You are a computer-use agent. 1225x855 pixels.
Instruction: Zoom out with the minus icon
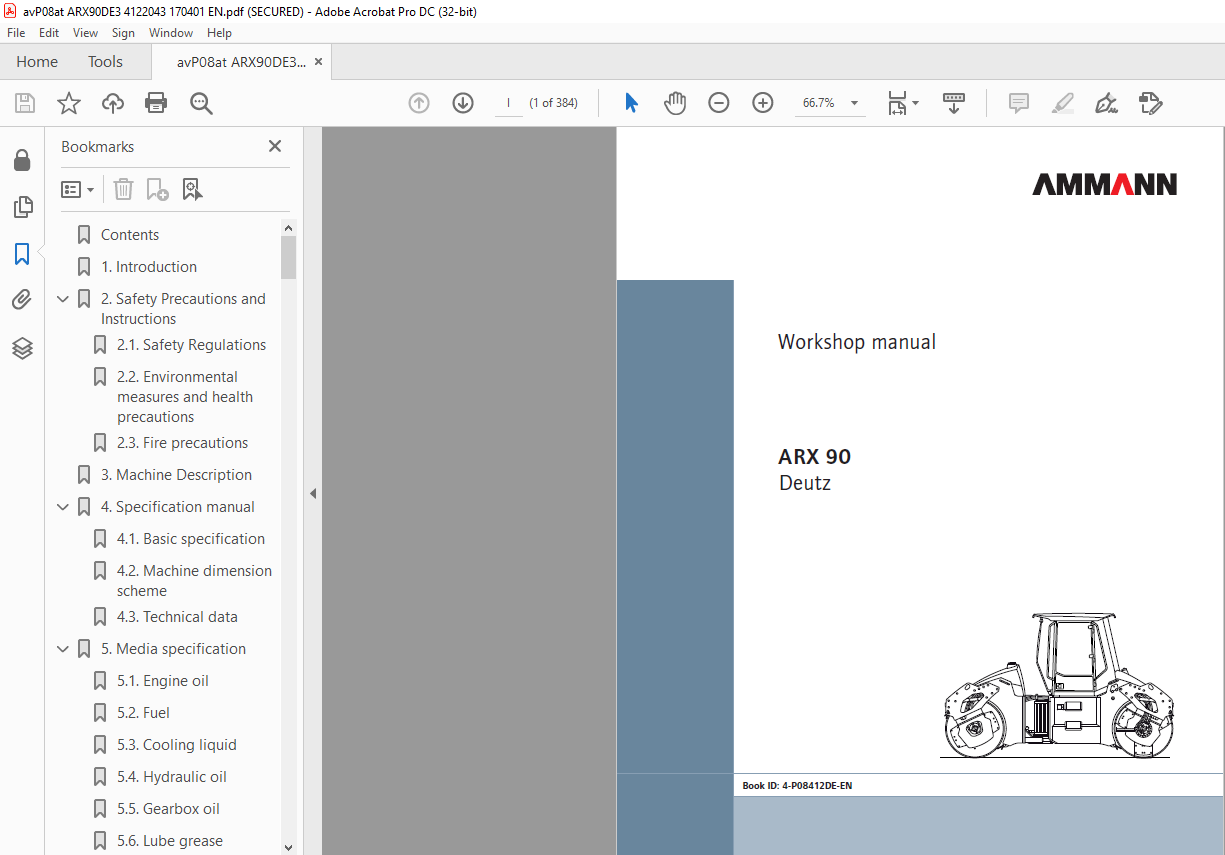tap(719, 103)
